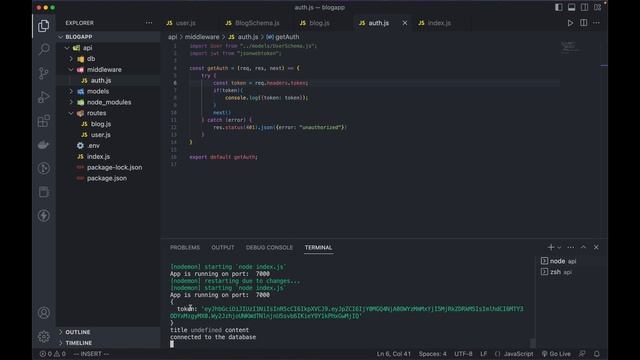
Task: Click the middleware breadcrumb
Action: tap(202, 37)
